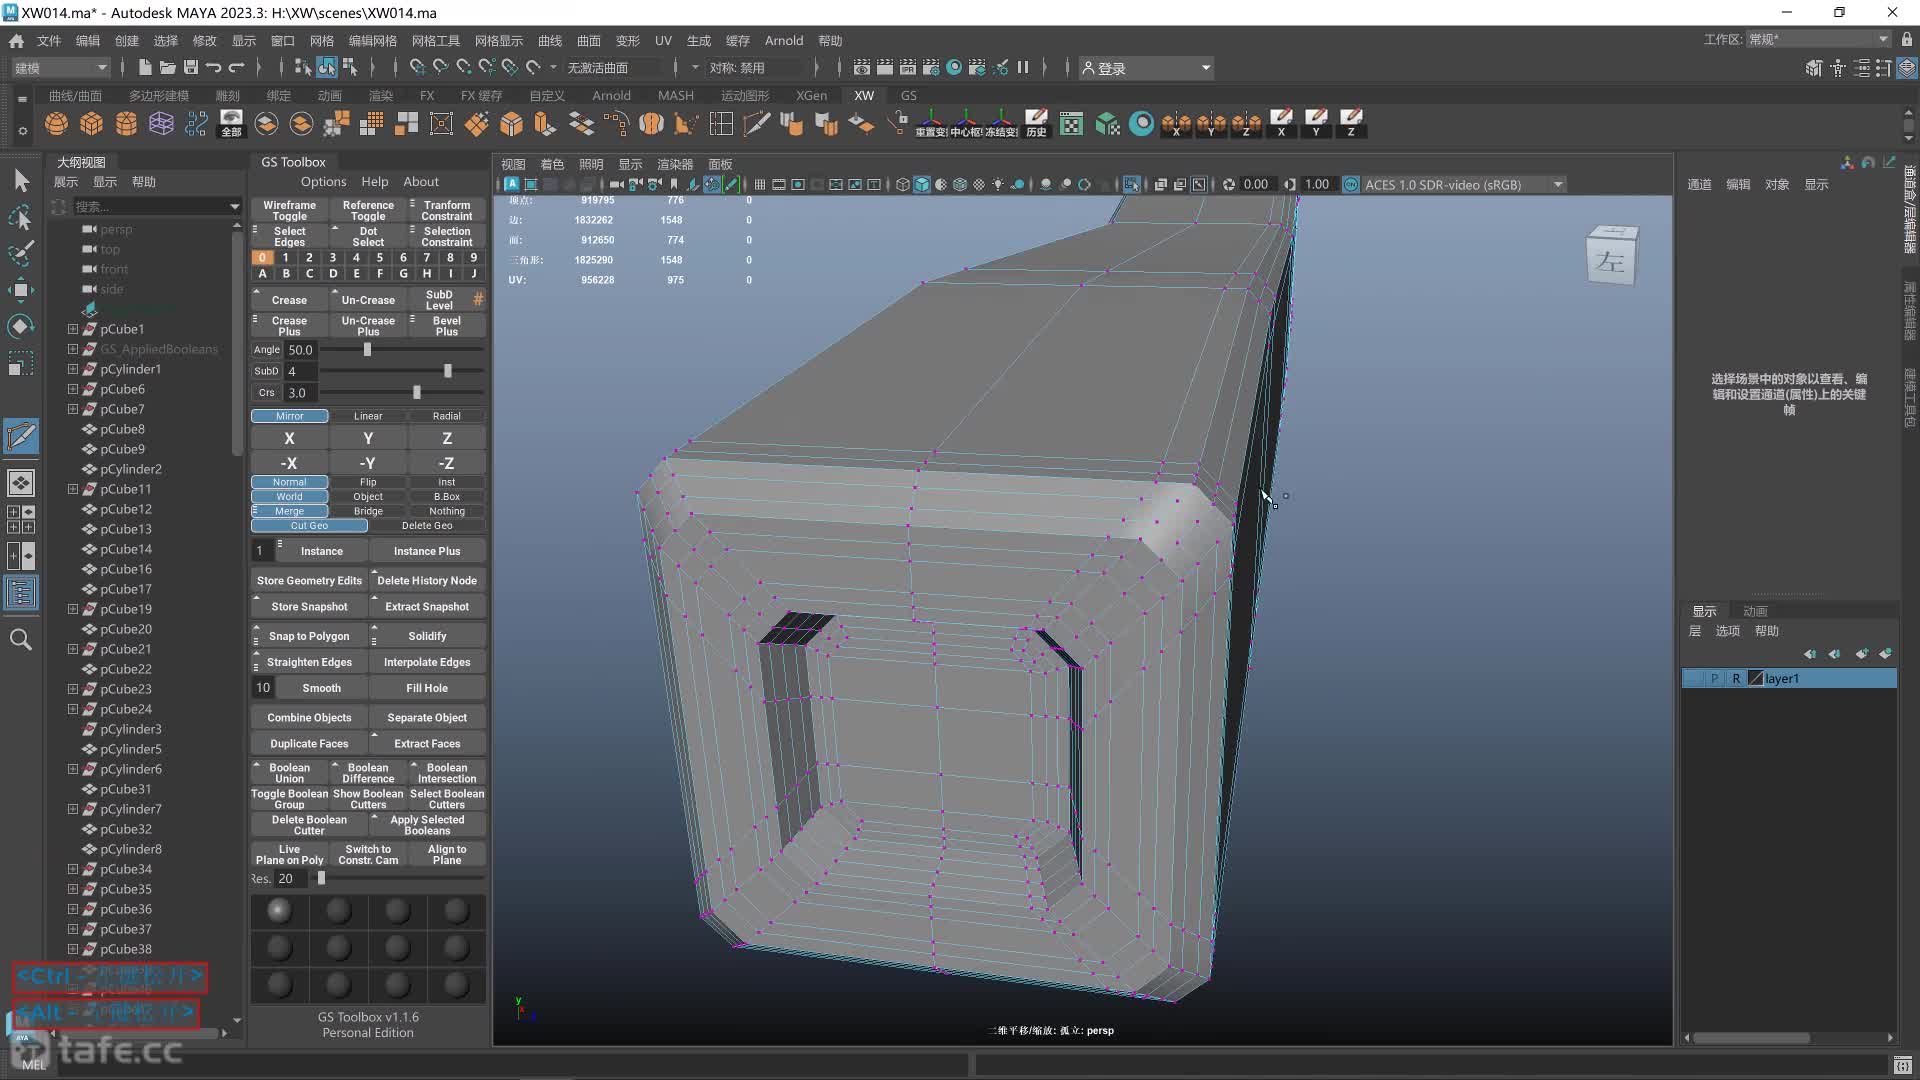
Task: Switch to the 多边形建模 shelf tab
Action: (x=158, y=96)
